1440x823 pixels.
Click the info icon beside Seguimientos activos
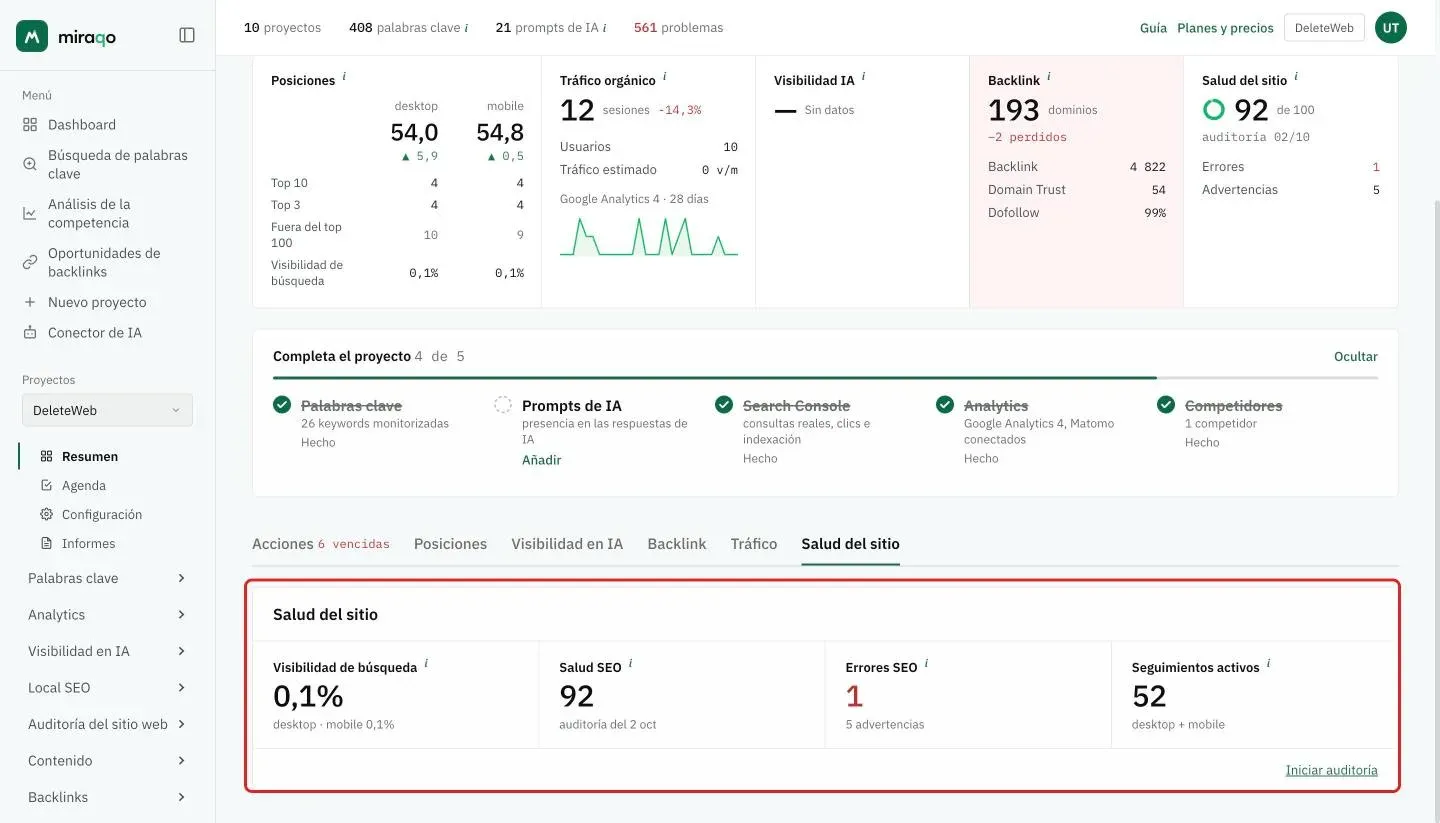pyautogui.click(x=1268, y=664)
